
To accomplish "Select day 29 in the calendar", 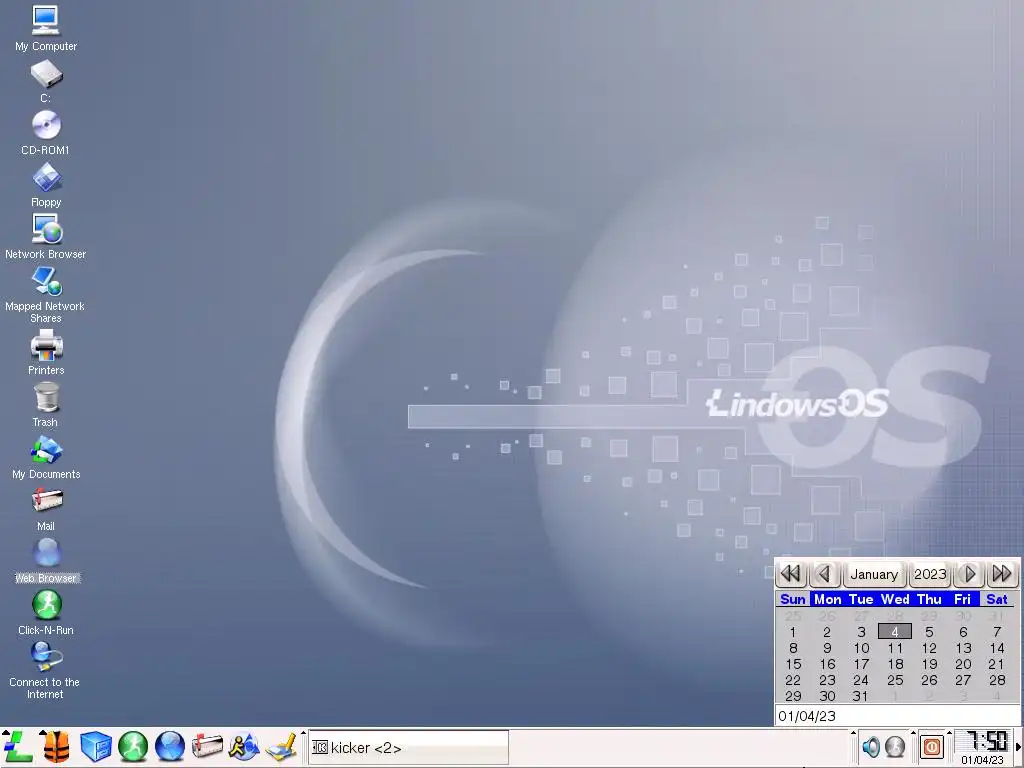I will tap(793, 696).
